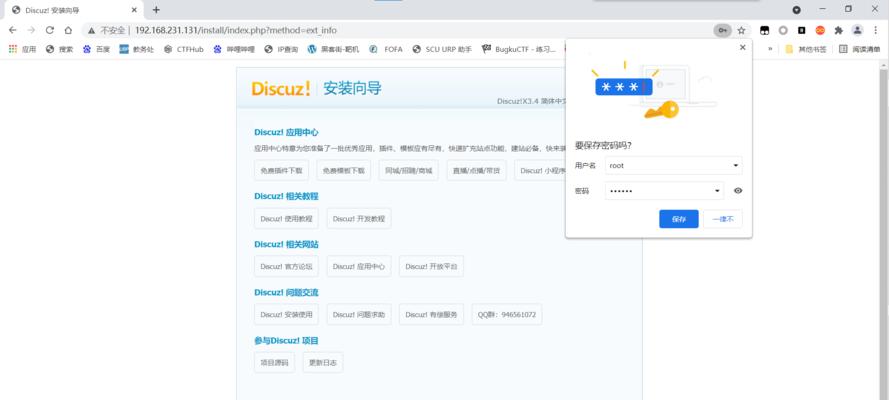Reload the current page
889x400 pixels.
coord(49,30)
